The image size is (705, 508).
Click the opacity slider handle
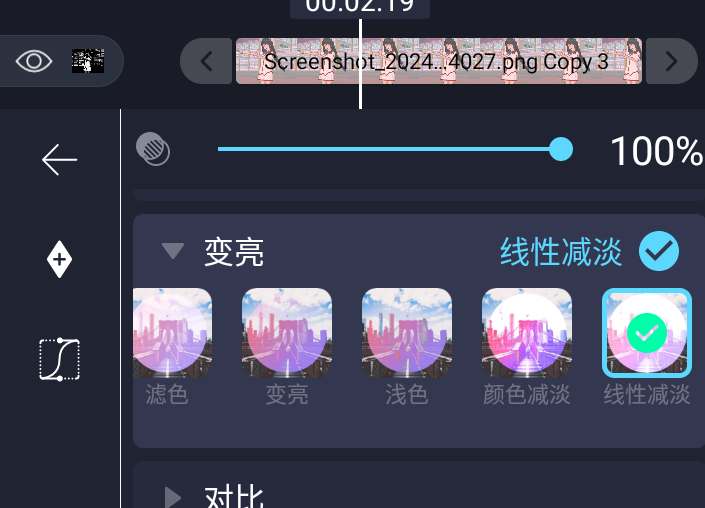click(561, 149)
